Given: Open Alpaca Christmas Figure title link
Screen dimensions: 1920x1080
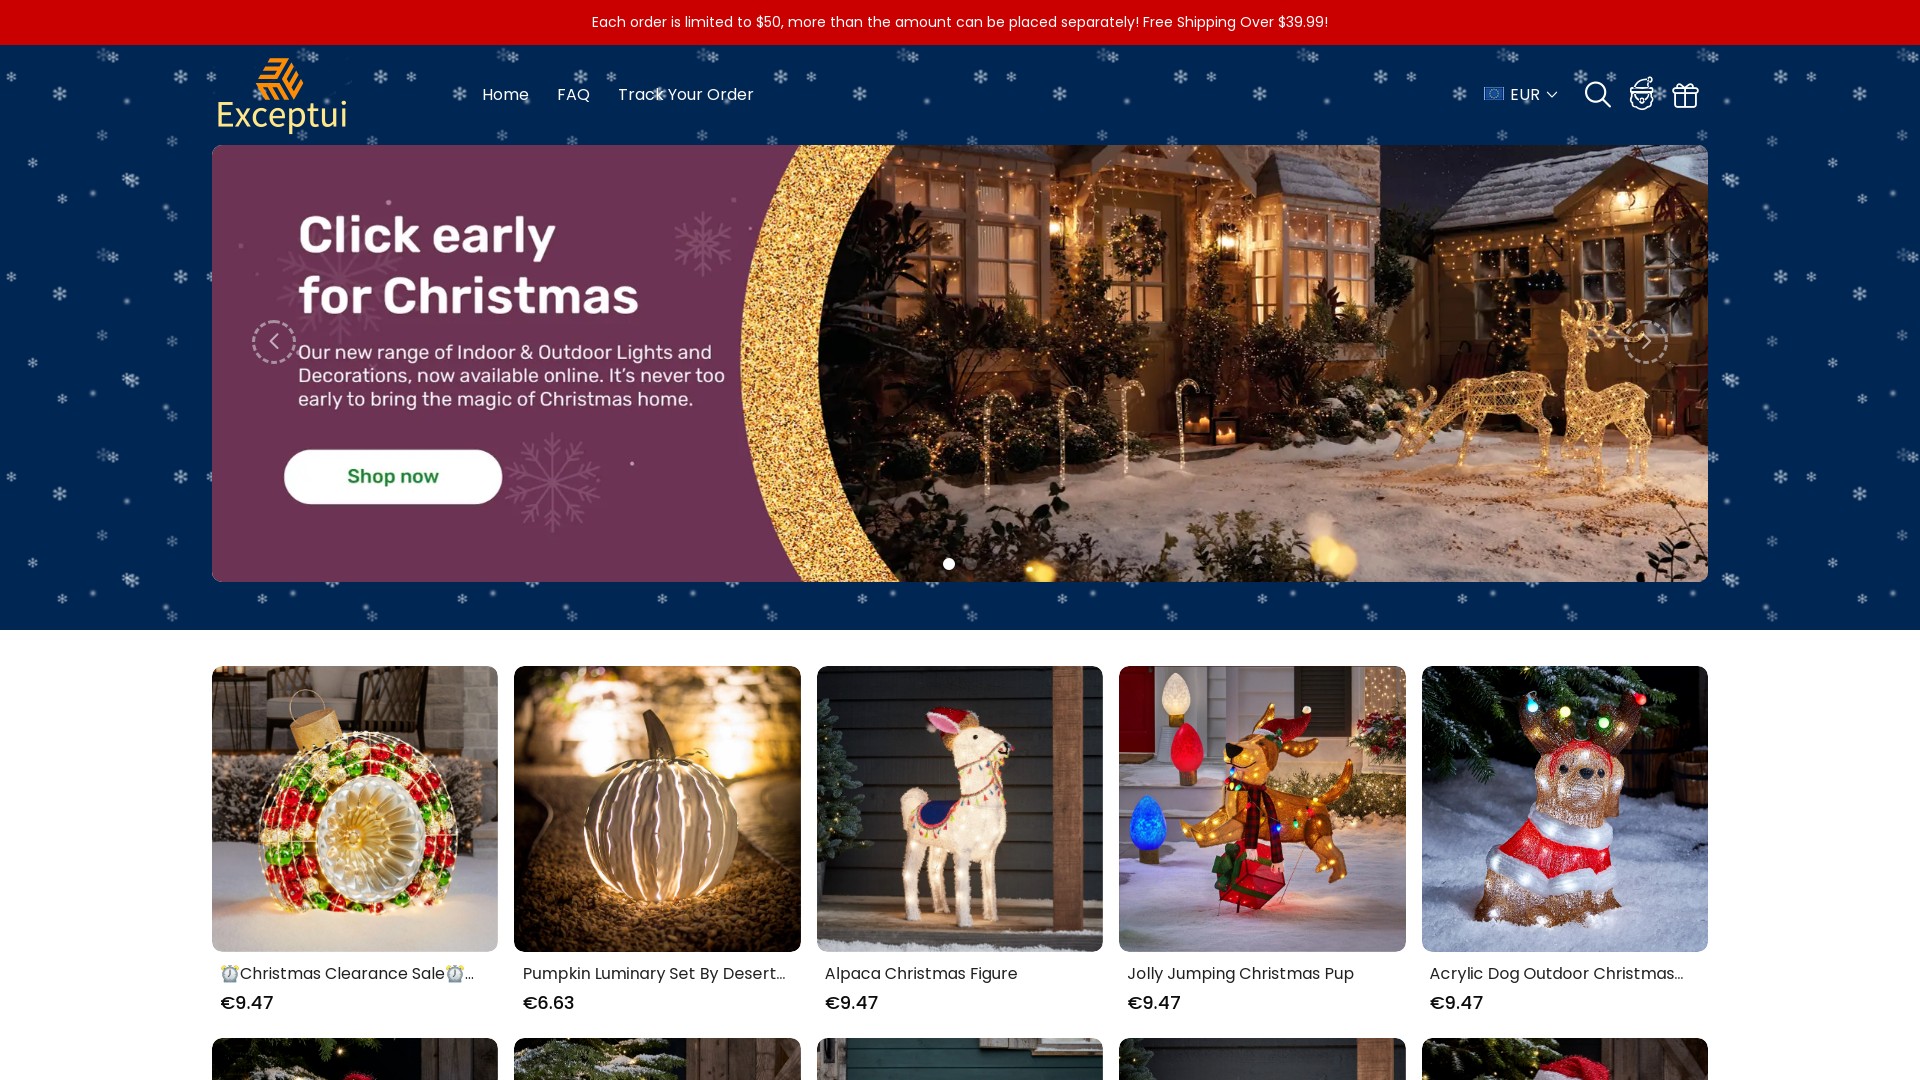Looking at the screenshot, I should click(920, 974).
